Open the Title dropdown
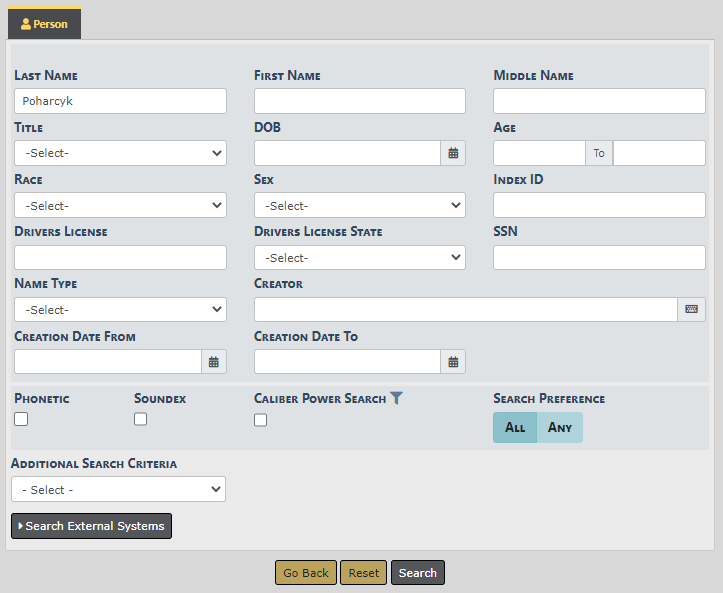Image resolution: width=723 pixels, height=593 pixels. click(120, 153)
